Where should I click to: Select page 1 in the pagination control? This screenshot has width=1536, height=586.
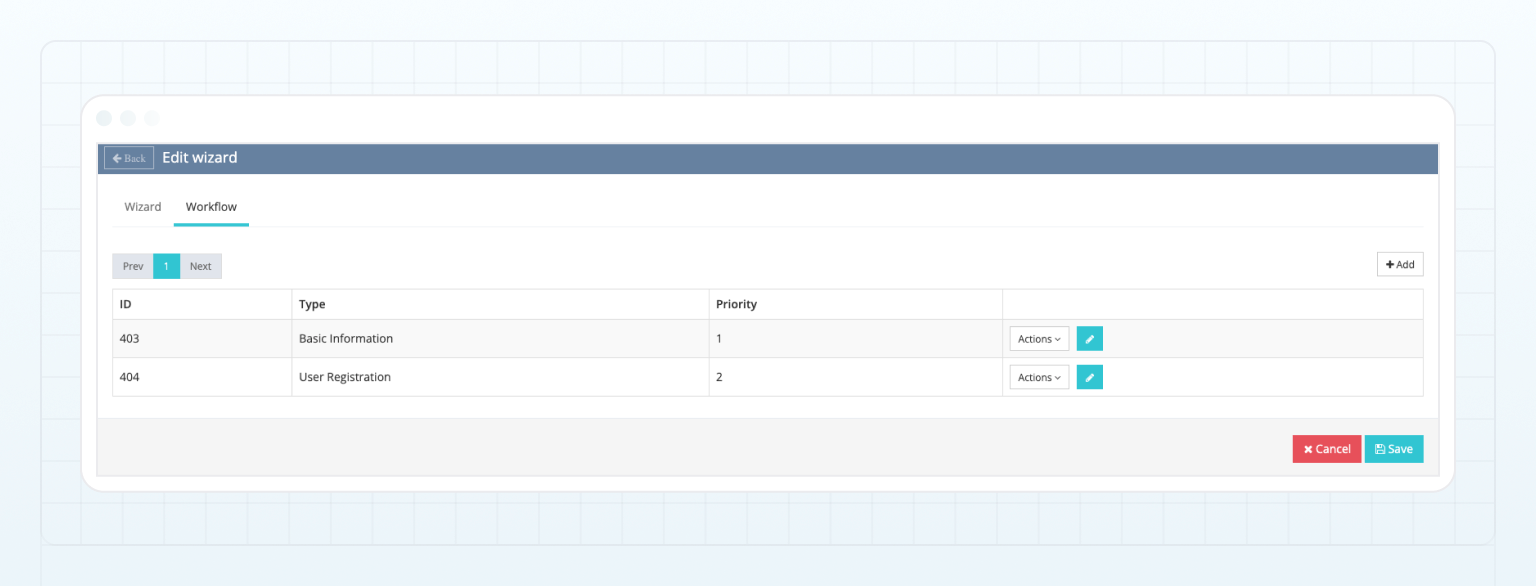click(x=166, y=266)
